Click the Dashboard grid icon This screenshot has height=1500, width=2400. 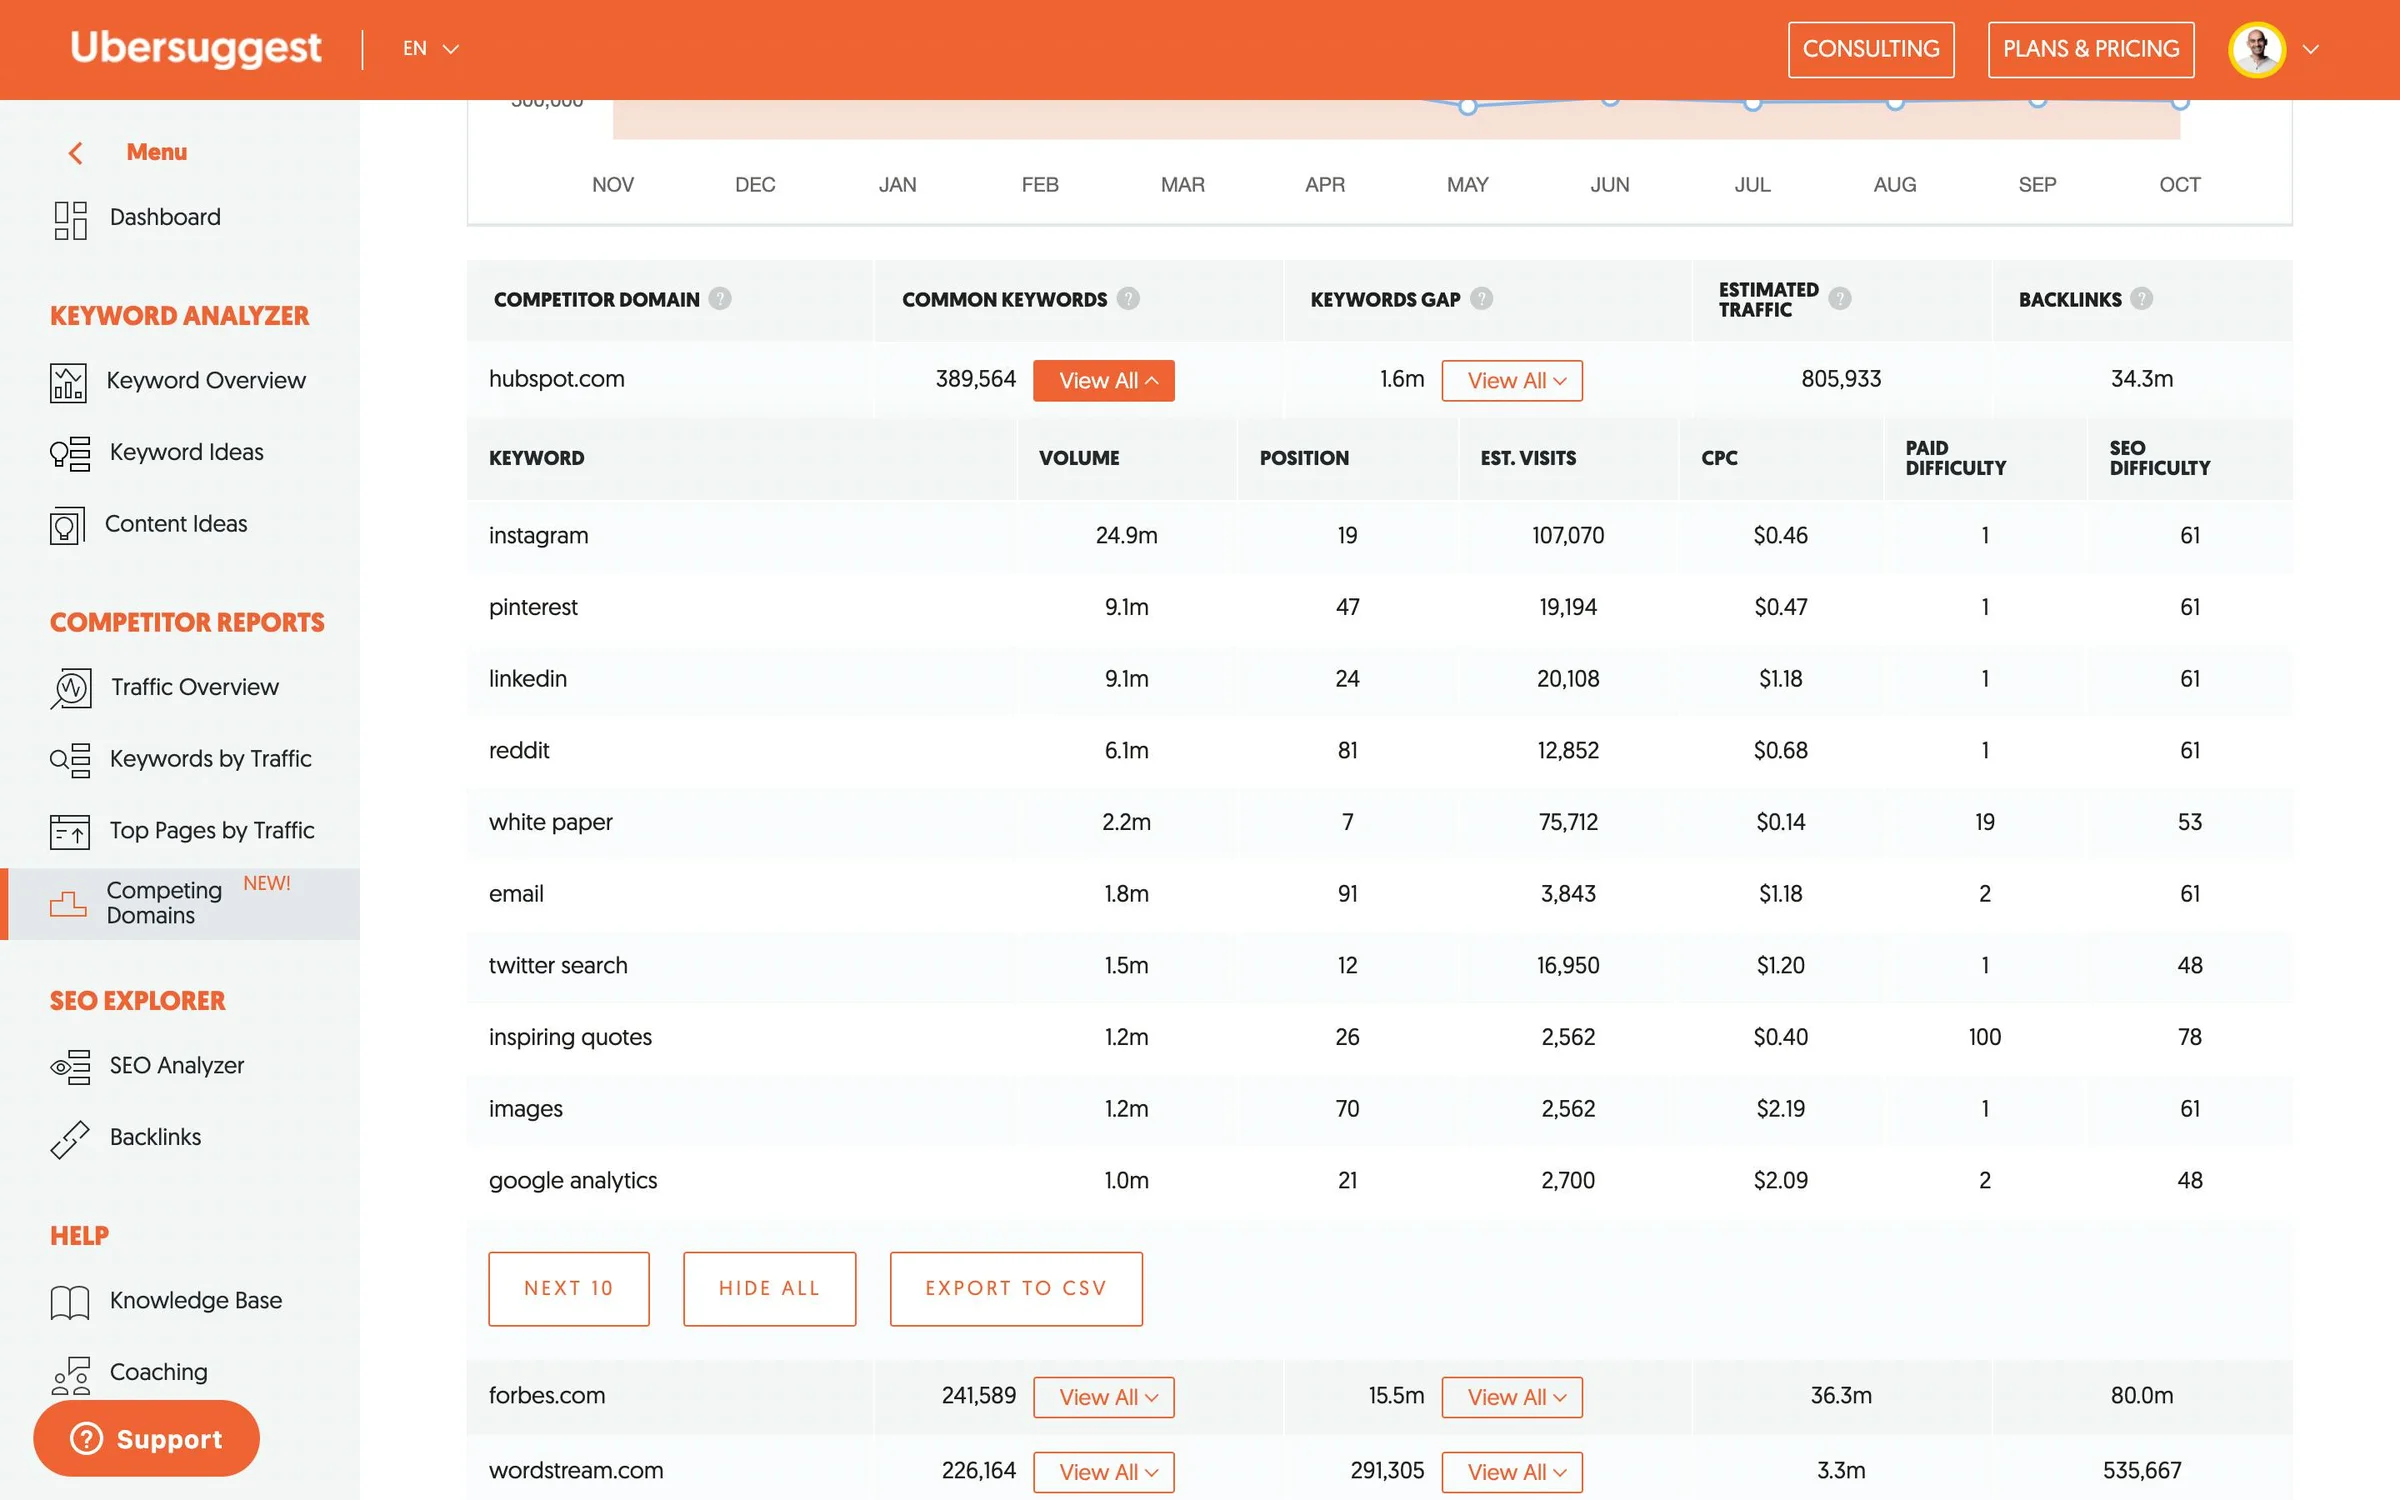pos(70,220)
